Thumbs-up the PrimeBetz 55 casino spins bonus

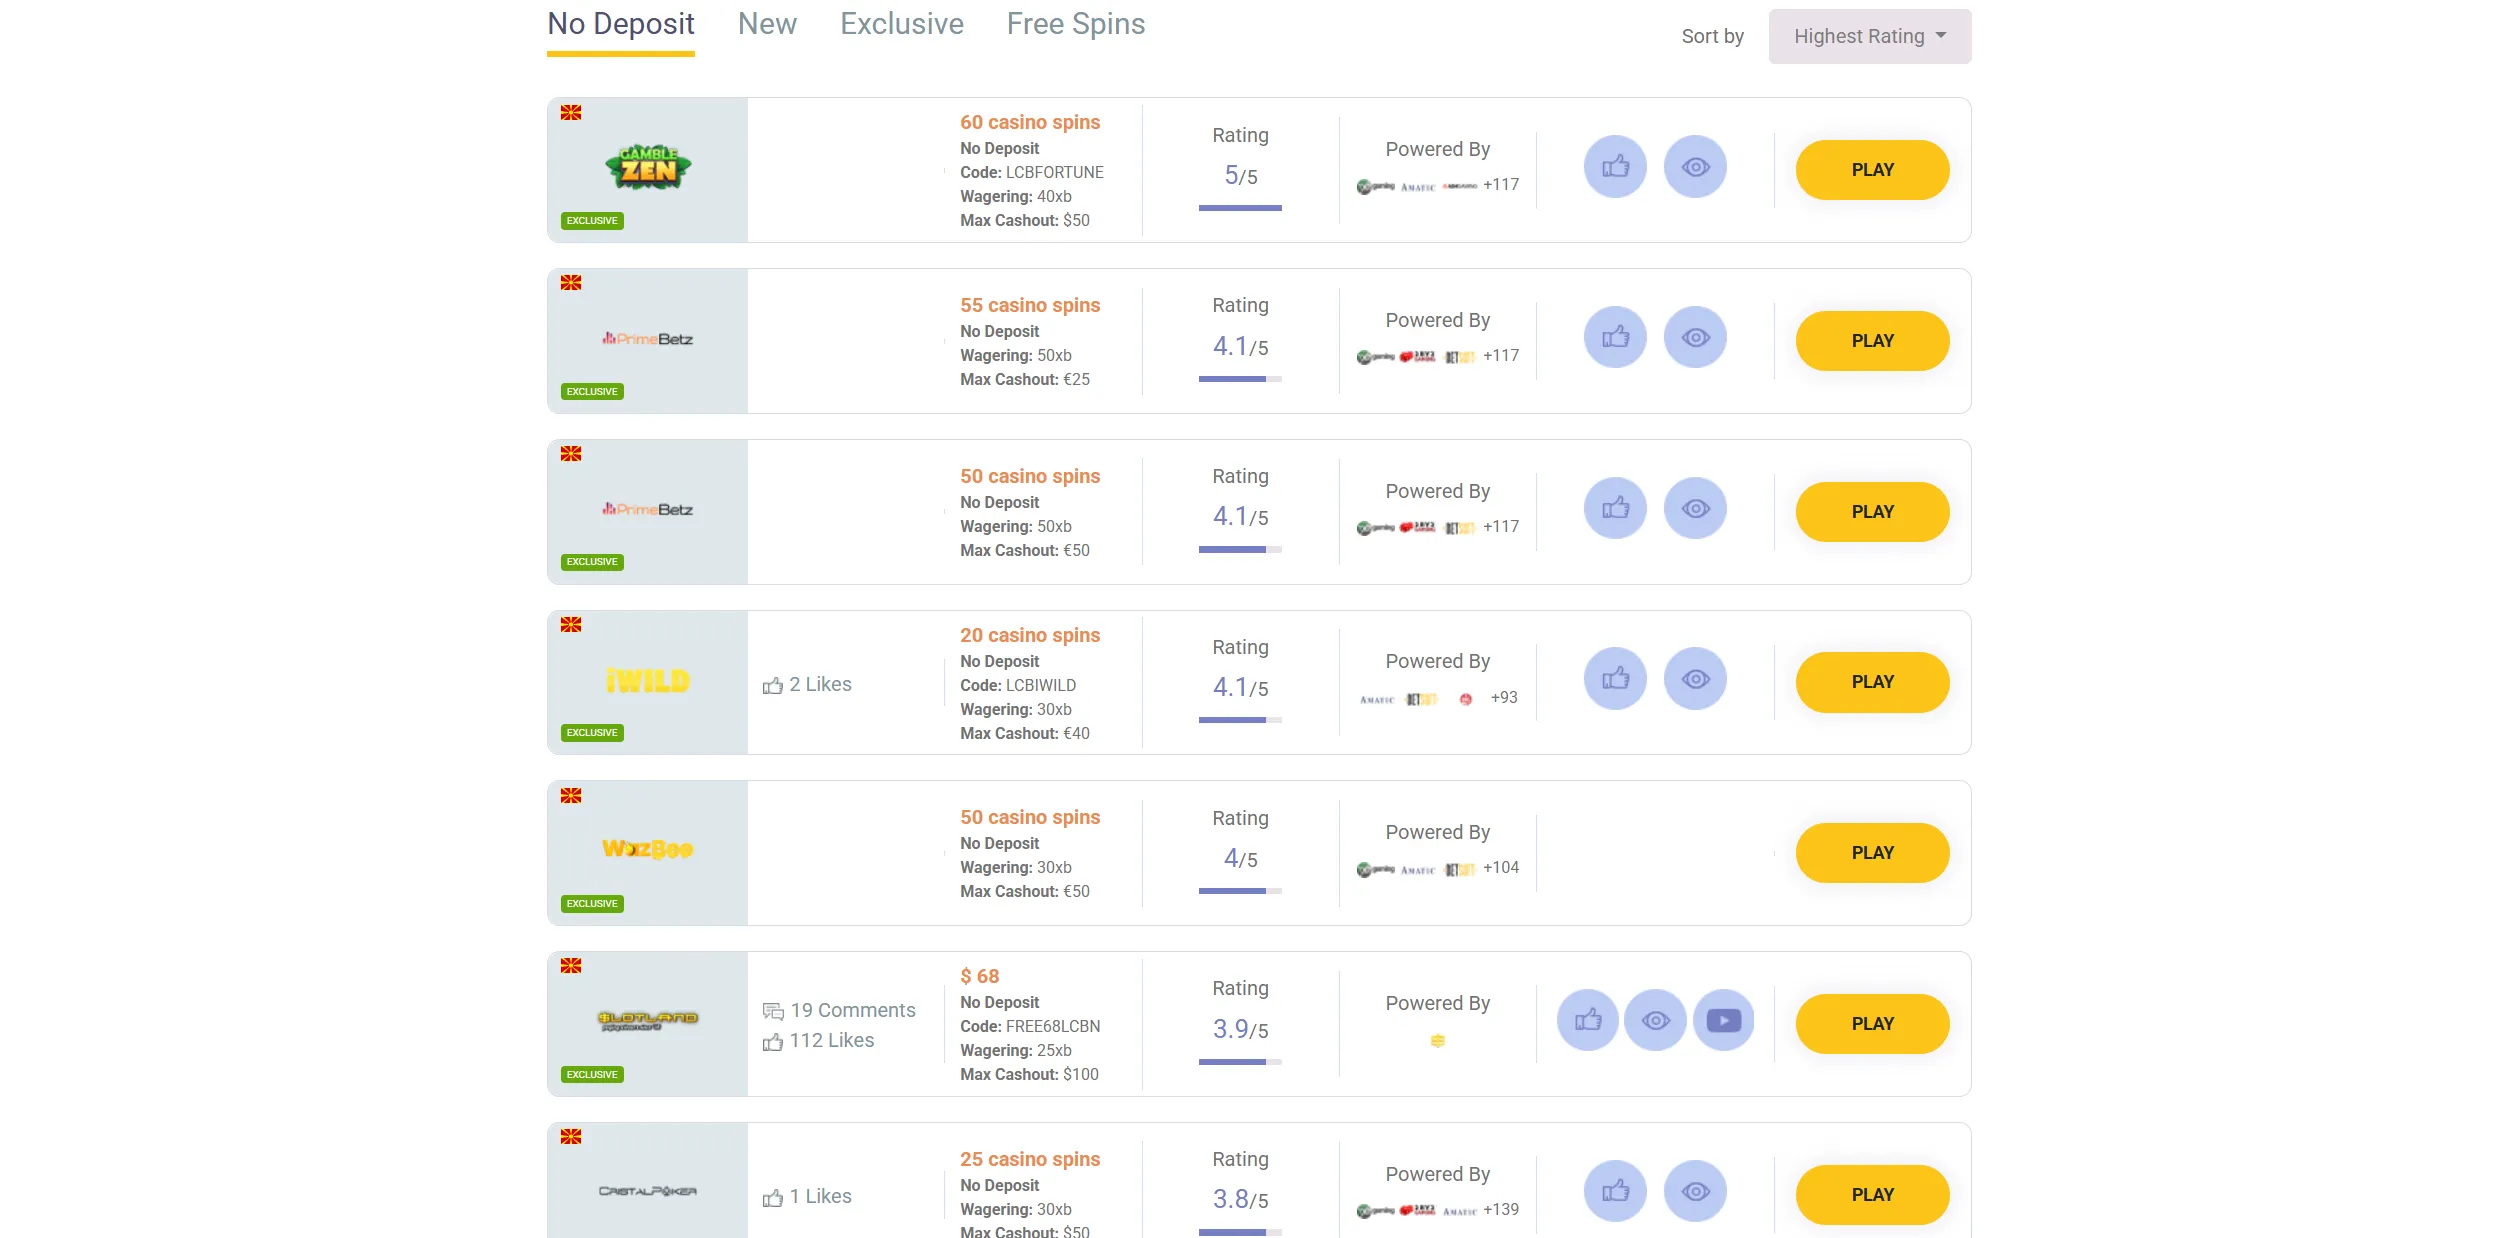(1615, 338)
